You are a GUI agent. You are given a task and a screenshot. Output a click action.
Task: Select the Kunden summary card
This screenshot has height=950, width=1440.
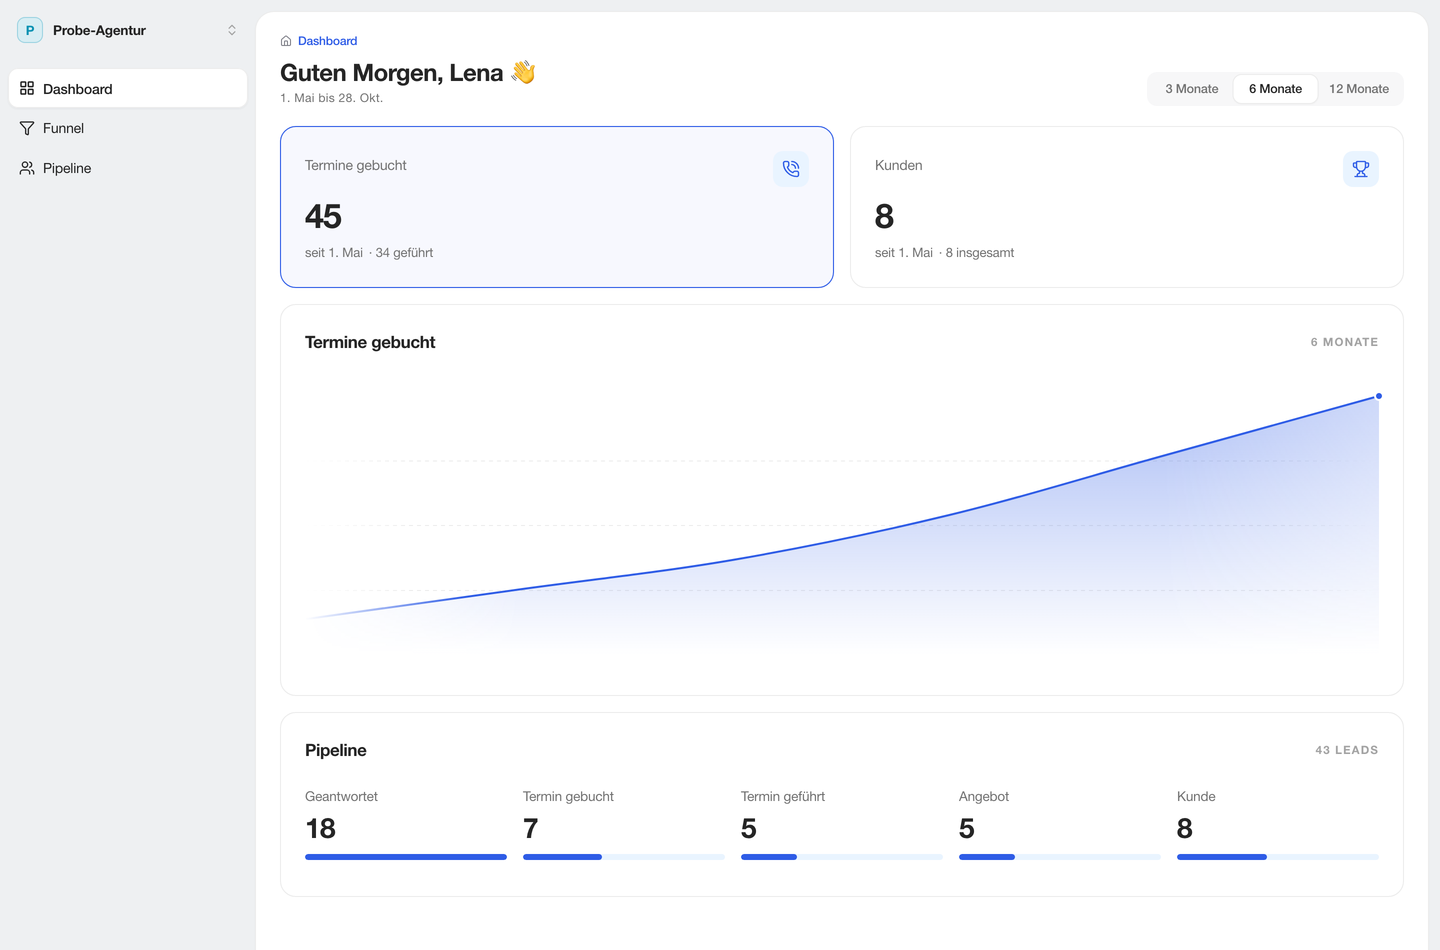[1127, 207]
